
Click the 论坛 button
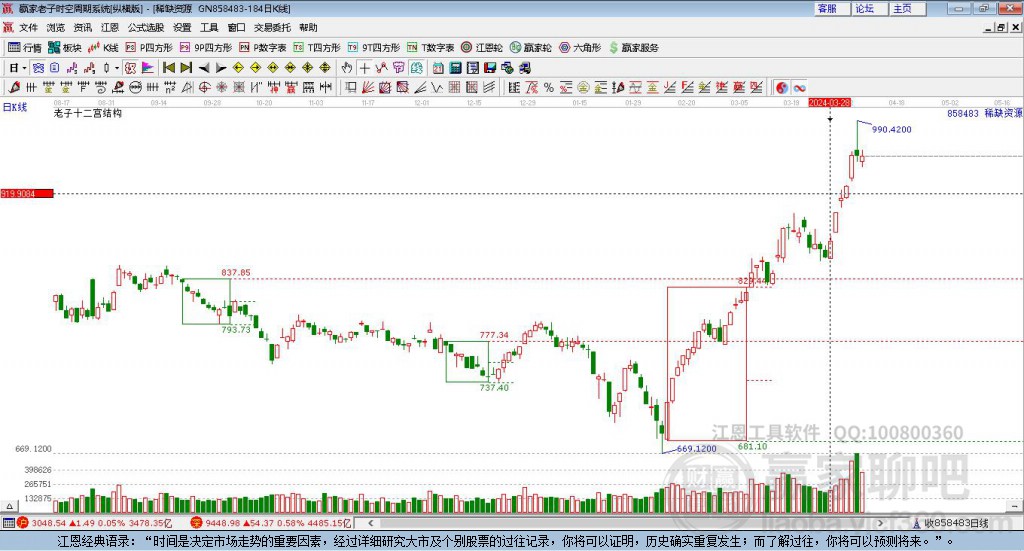point(870,8)
